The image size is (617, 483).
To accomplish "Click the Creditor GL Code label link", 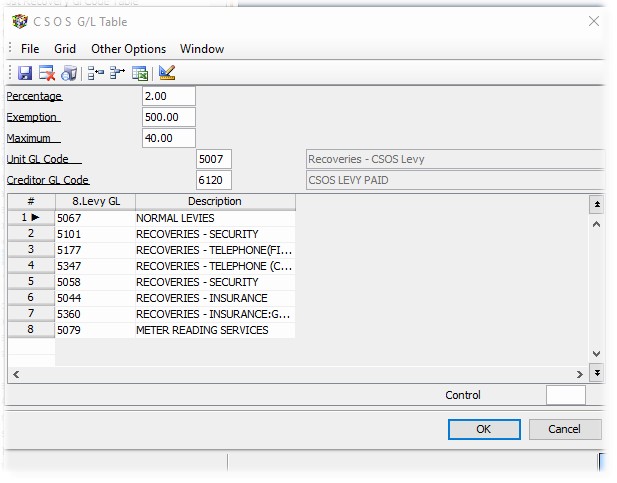I will tap(48, 180).
